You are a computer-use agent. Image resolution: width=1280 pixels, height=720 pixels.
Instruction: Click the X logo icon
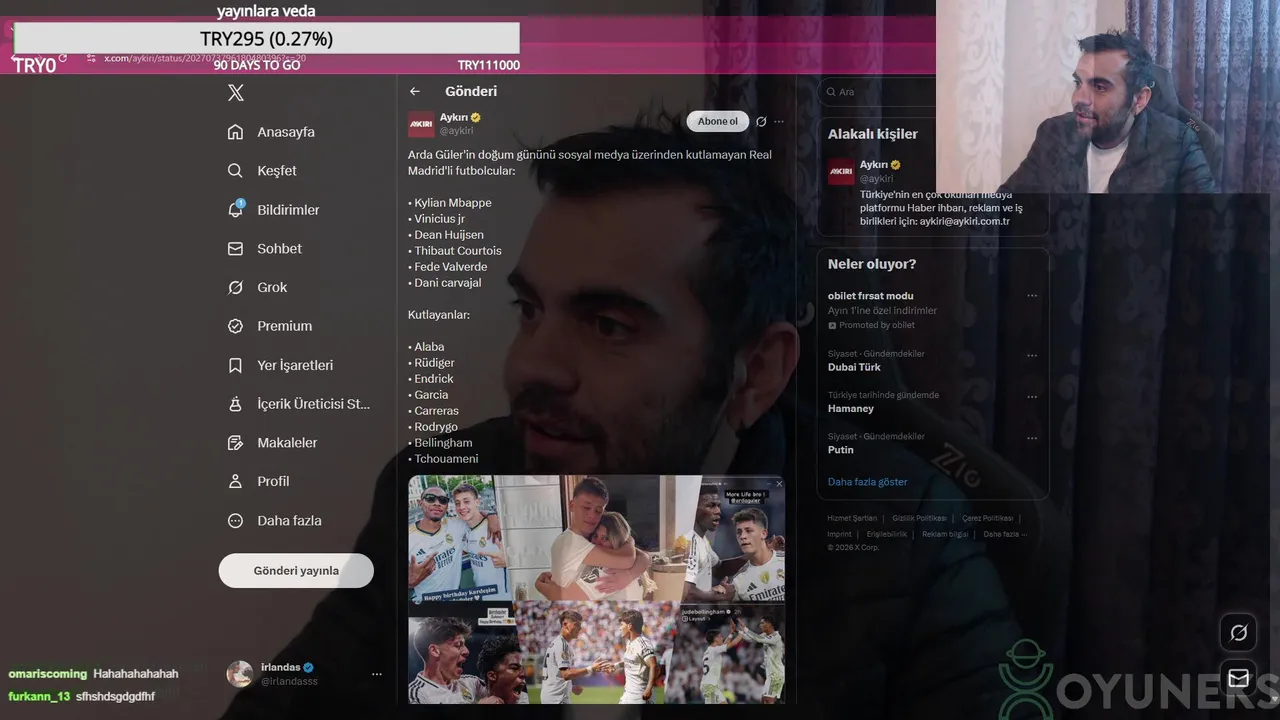(235, 93)
